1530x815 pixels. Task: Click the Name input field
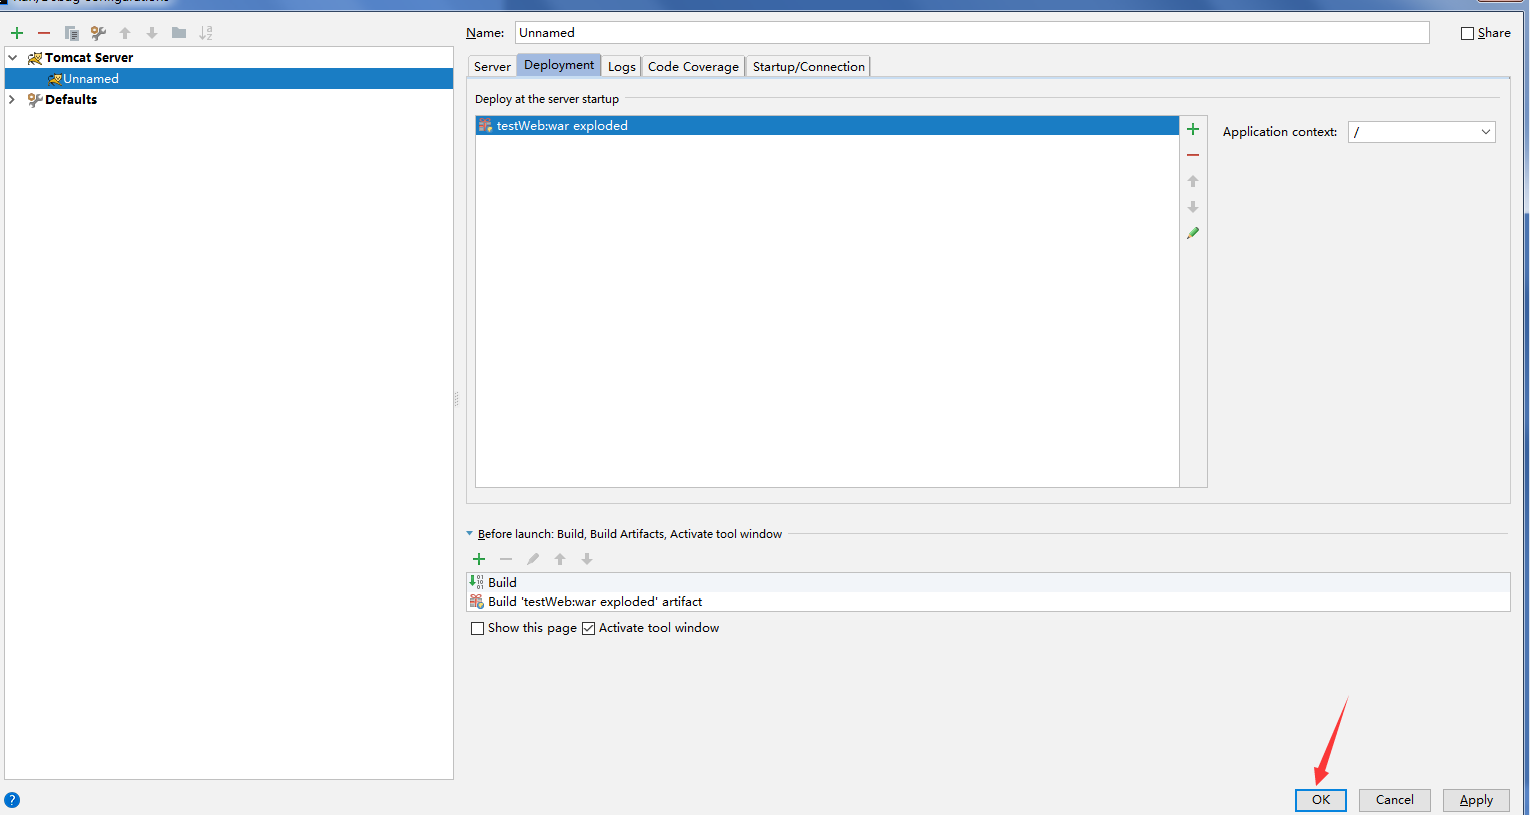pos(972,33)
